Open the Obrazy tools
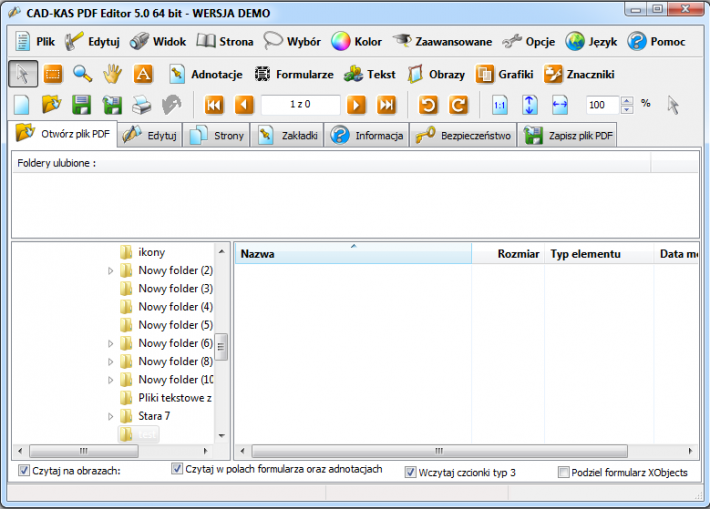Image resolution: width=710 pixels, height=509 pixels. [436, 74]
